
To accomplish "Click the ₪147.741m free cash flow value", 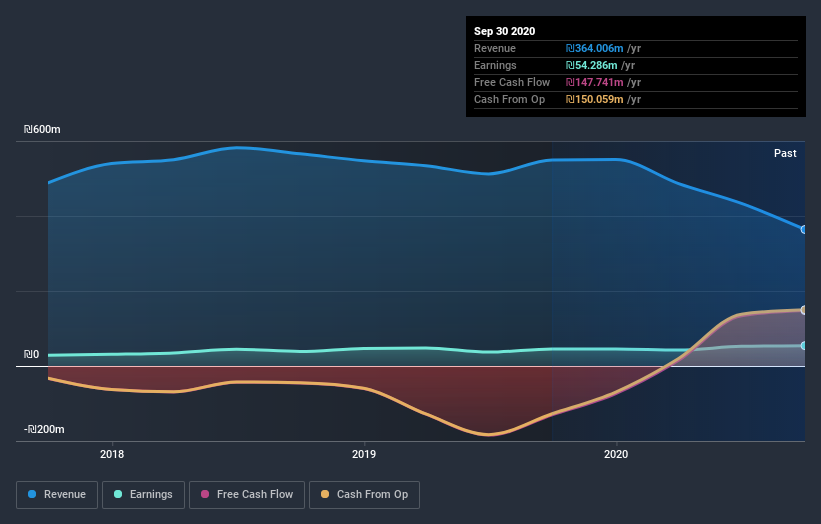I will tap(594, 82).
